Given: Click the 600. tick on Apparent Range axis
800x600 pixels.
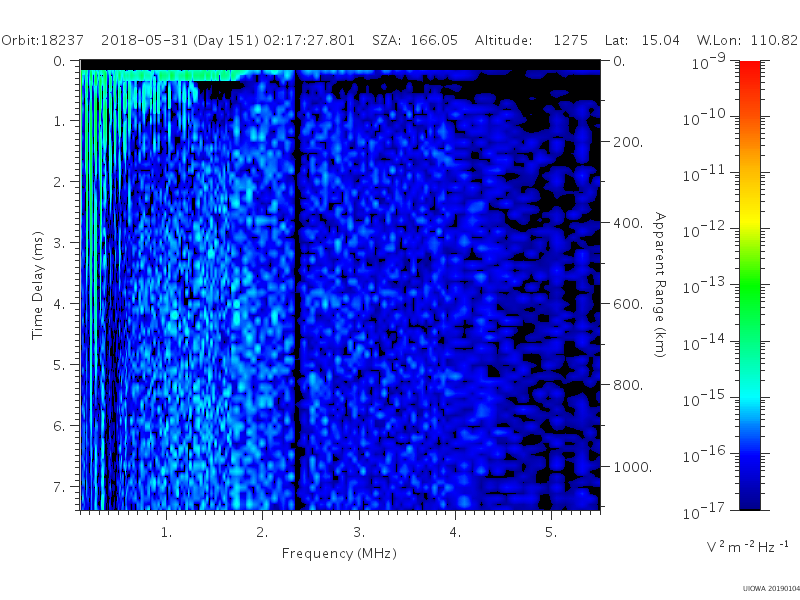Looking at the screenshot, I should pos(628,304).
